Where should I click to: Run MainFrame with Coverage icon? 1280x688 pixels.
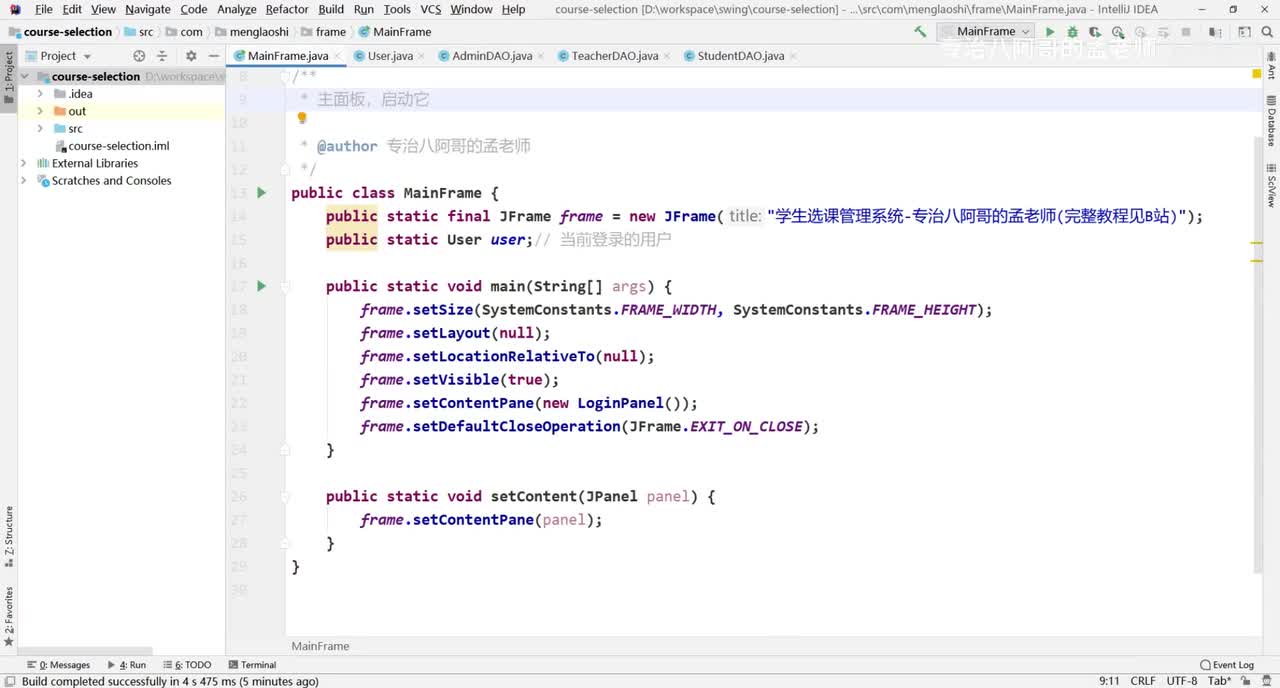pyautogui.click(x=1095, y=32)
